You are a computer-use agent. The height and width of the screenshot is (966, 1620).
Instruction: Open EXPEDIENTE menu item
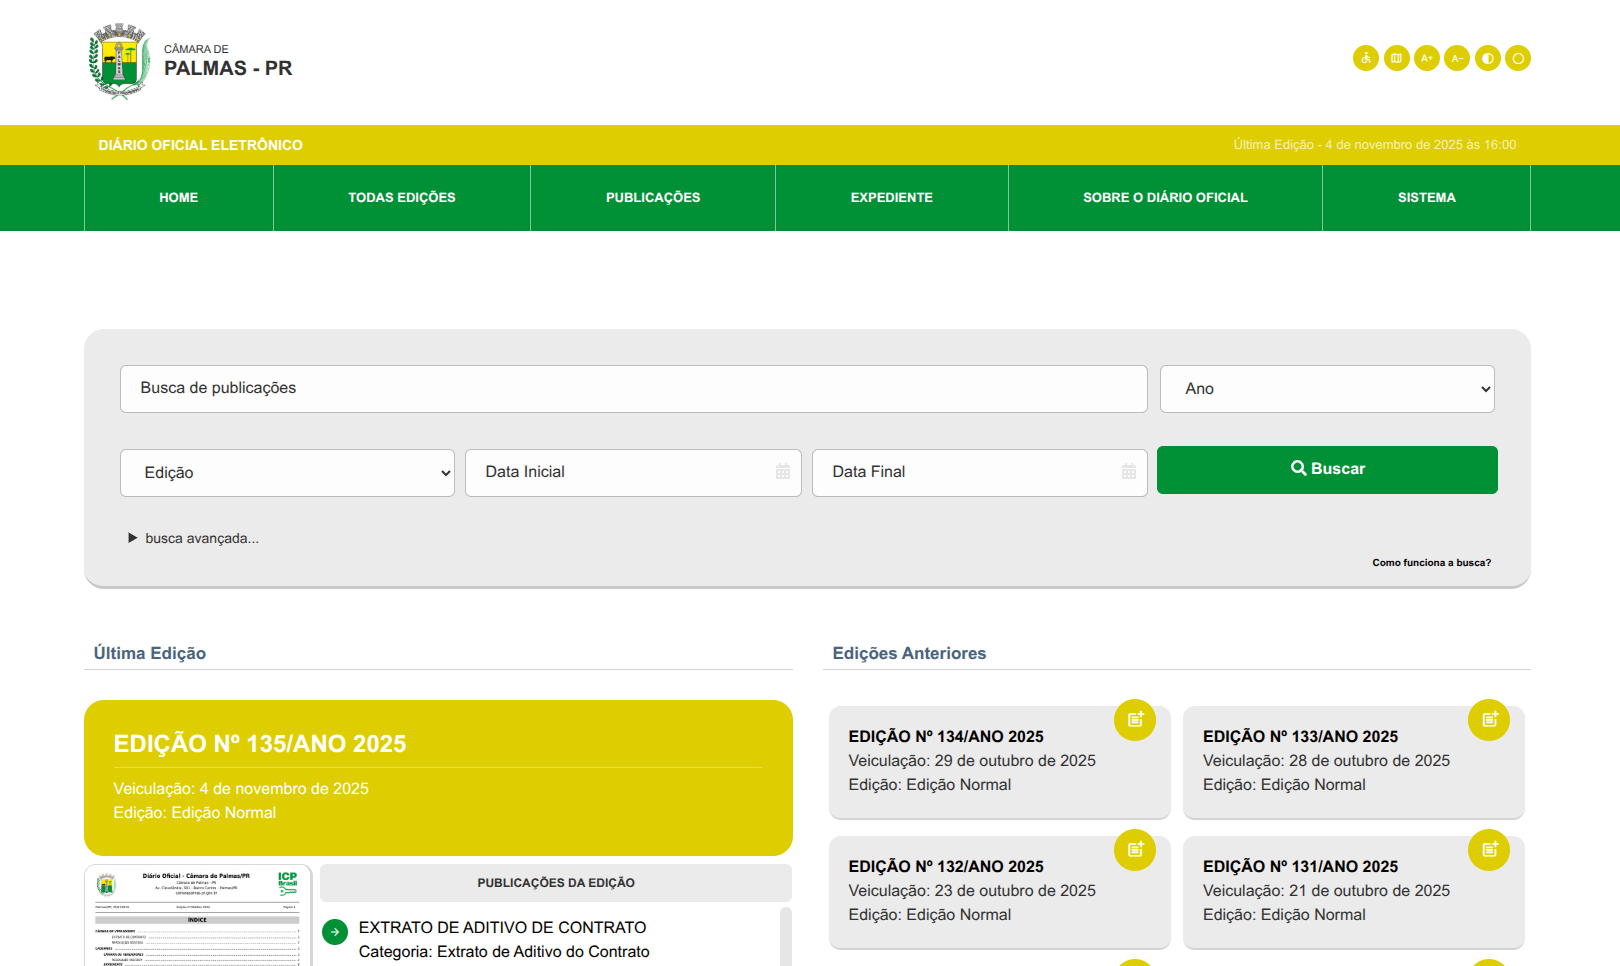pos(892,198)
